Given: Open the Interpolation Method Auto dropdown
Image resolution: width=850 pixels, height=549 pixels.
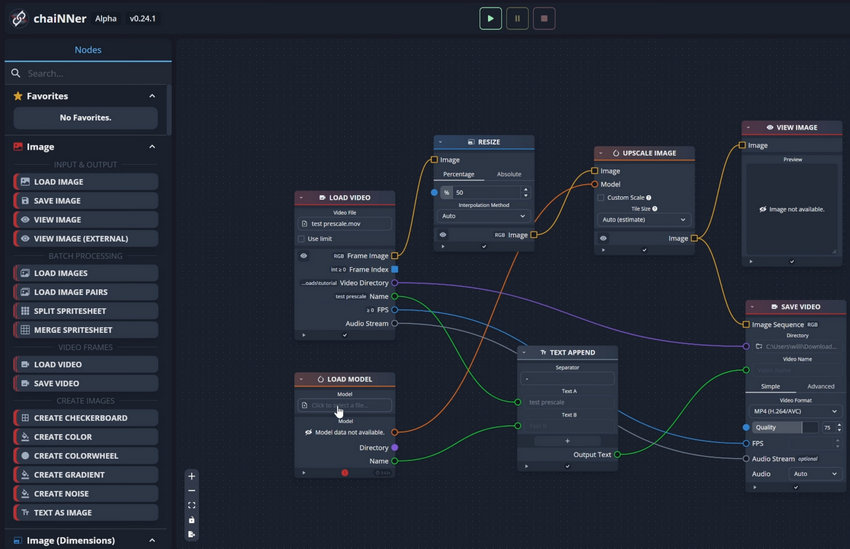Looking at the screenshot, I should pyautogui.click(x=483, y=216).
